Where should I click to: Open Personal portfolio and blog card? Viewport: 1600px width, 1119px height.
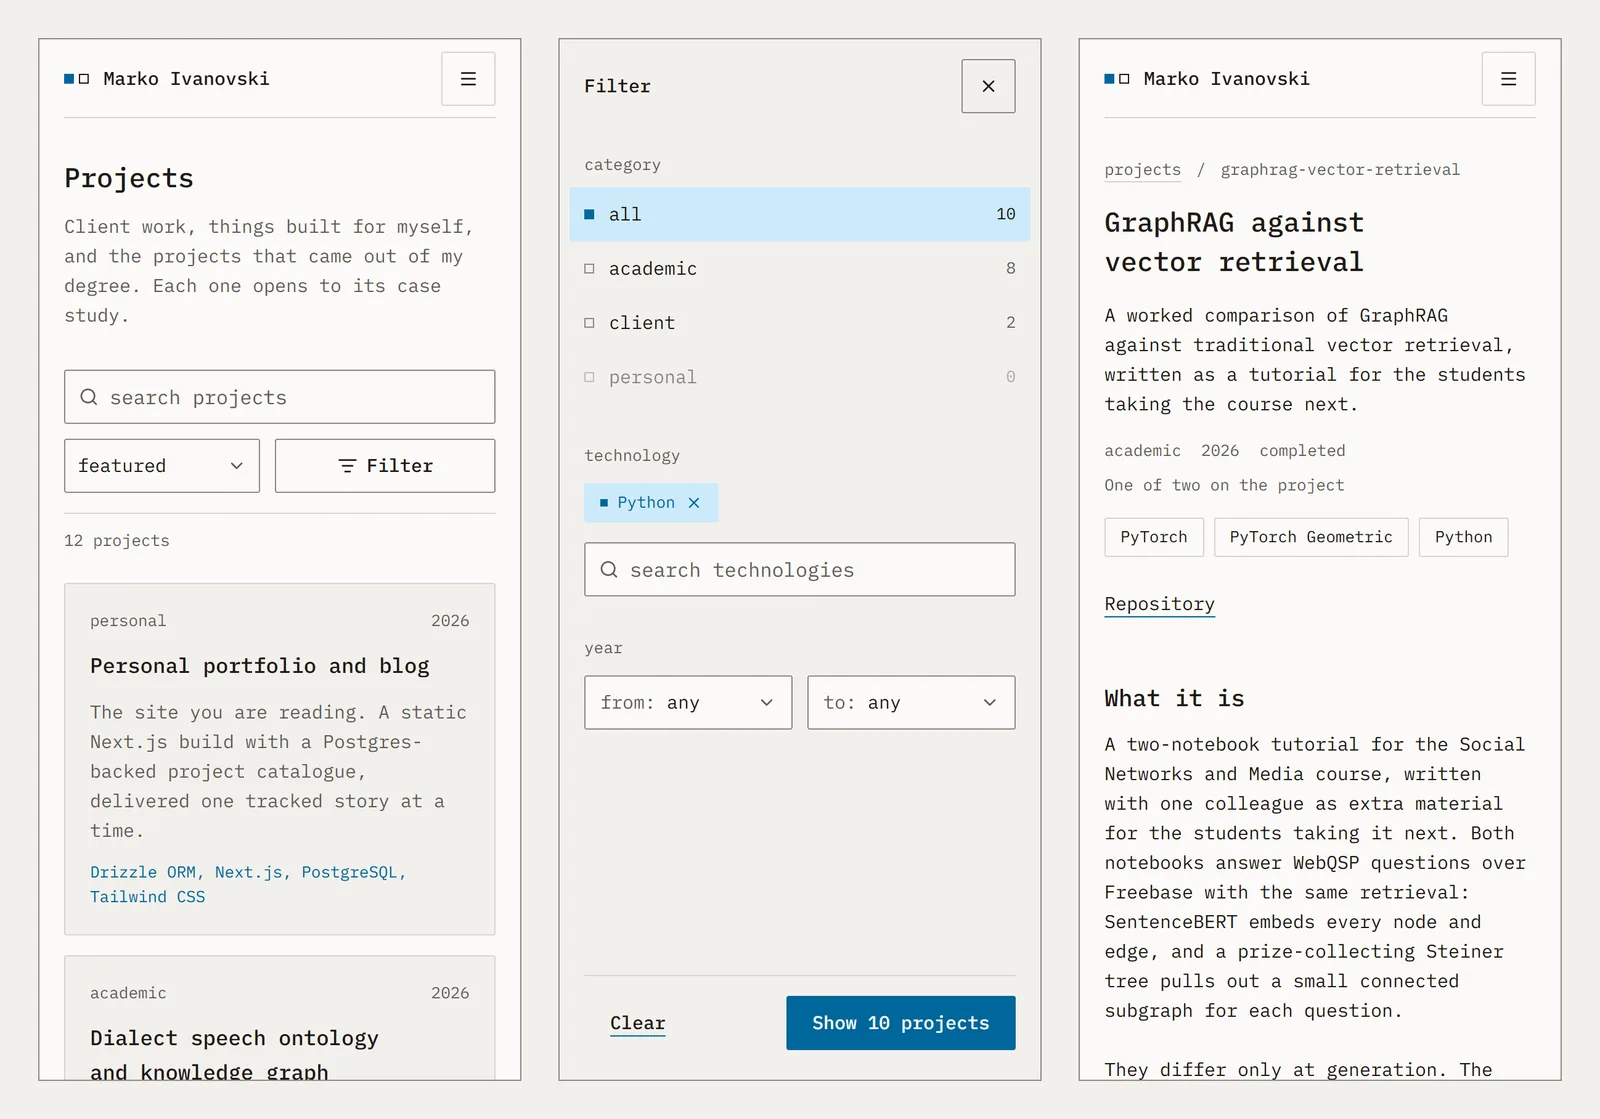pos(280,760)
